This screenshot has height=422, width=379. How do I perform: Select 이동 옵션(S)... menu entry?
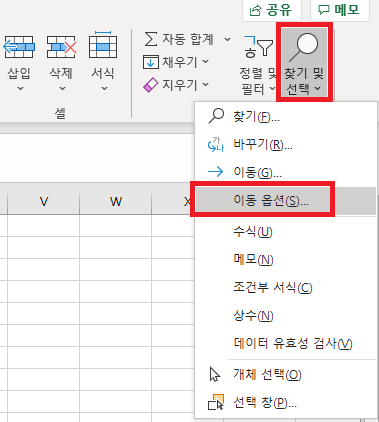tap(286, 200)
